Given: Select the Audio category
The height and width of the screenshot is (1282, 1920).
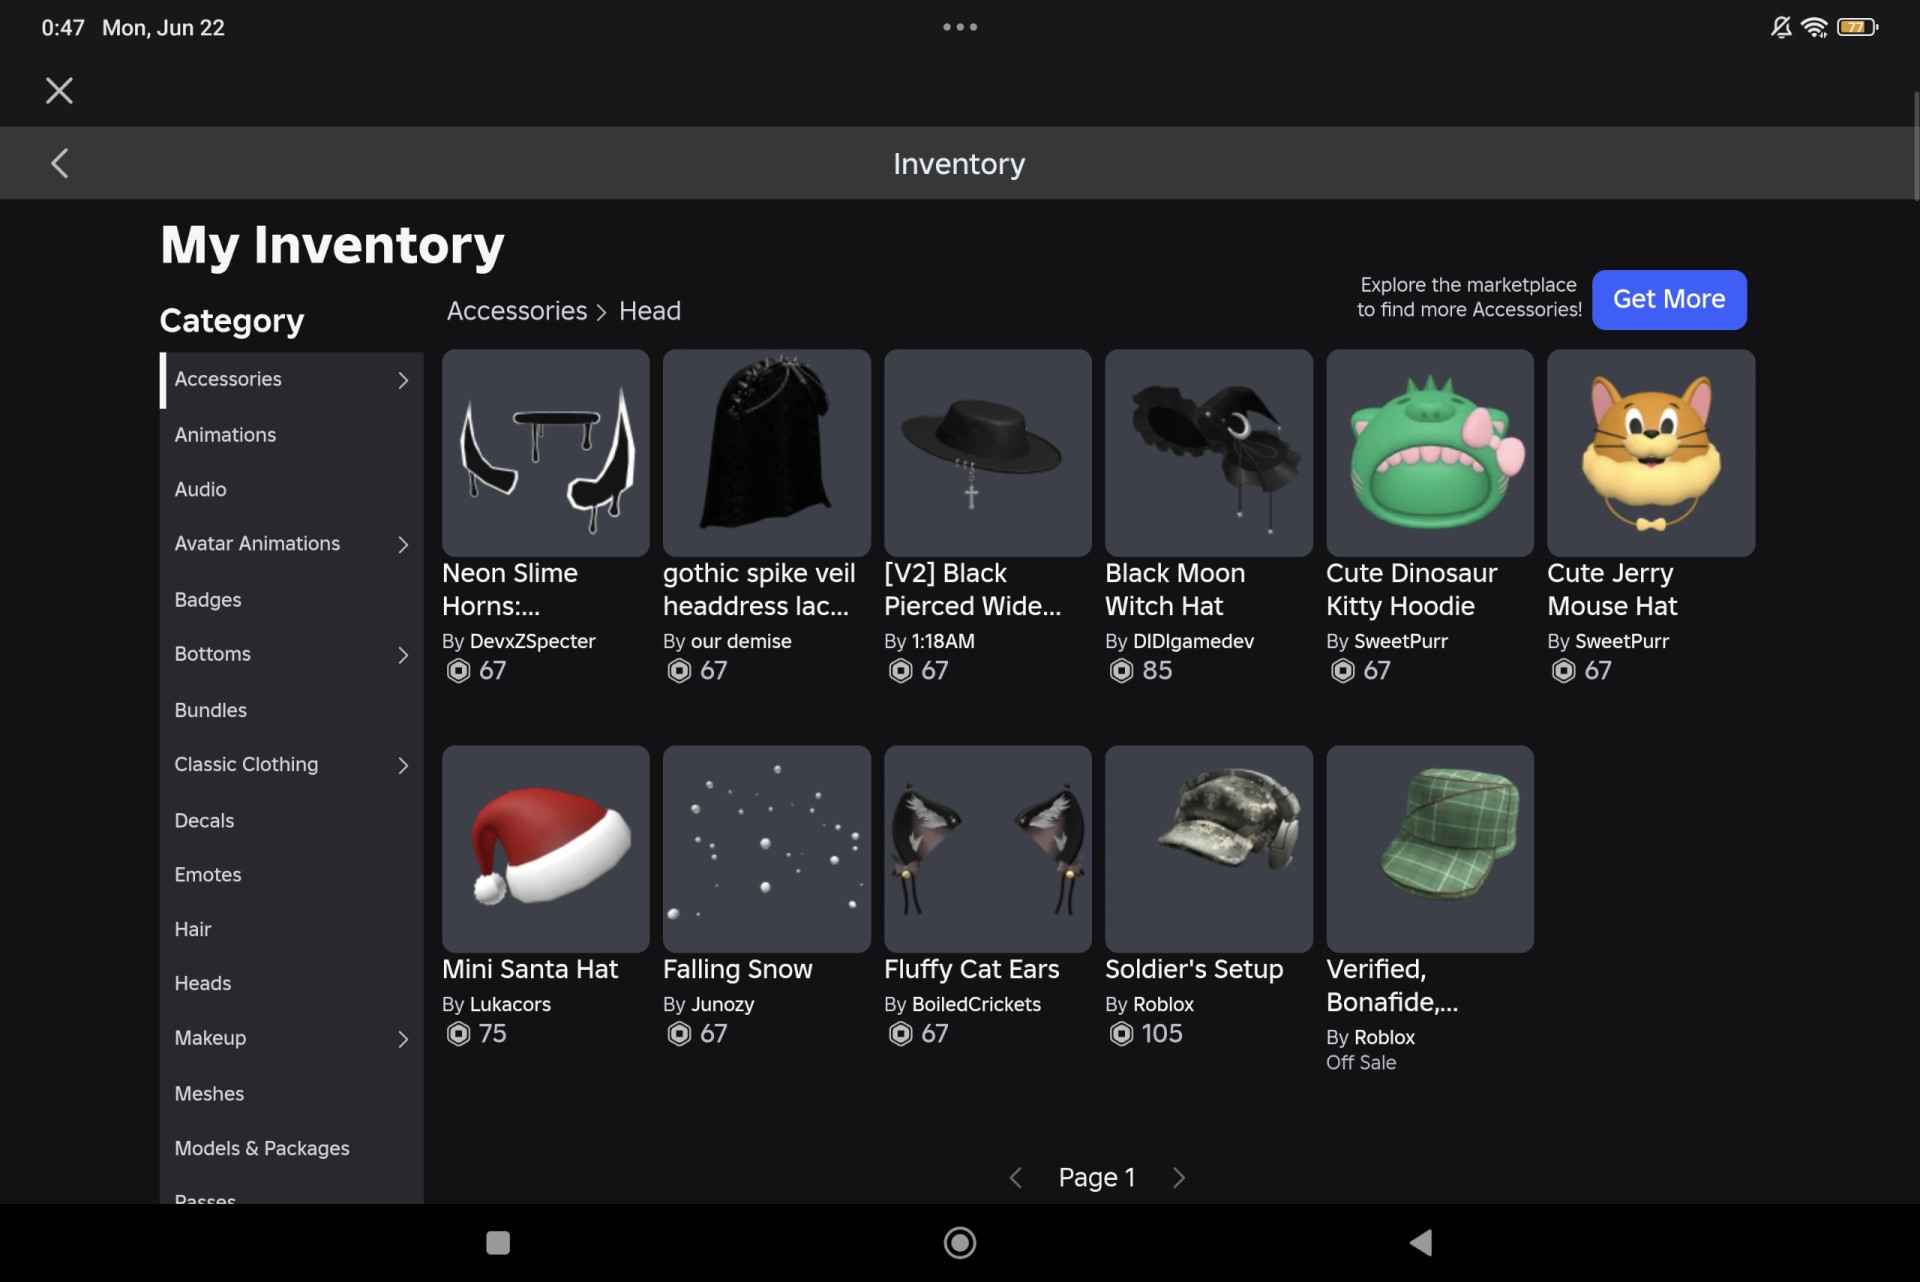Looking at the screenshot, I should coord(291,490).
